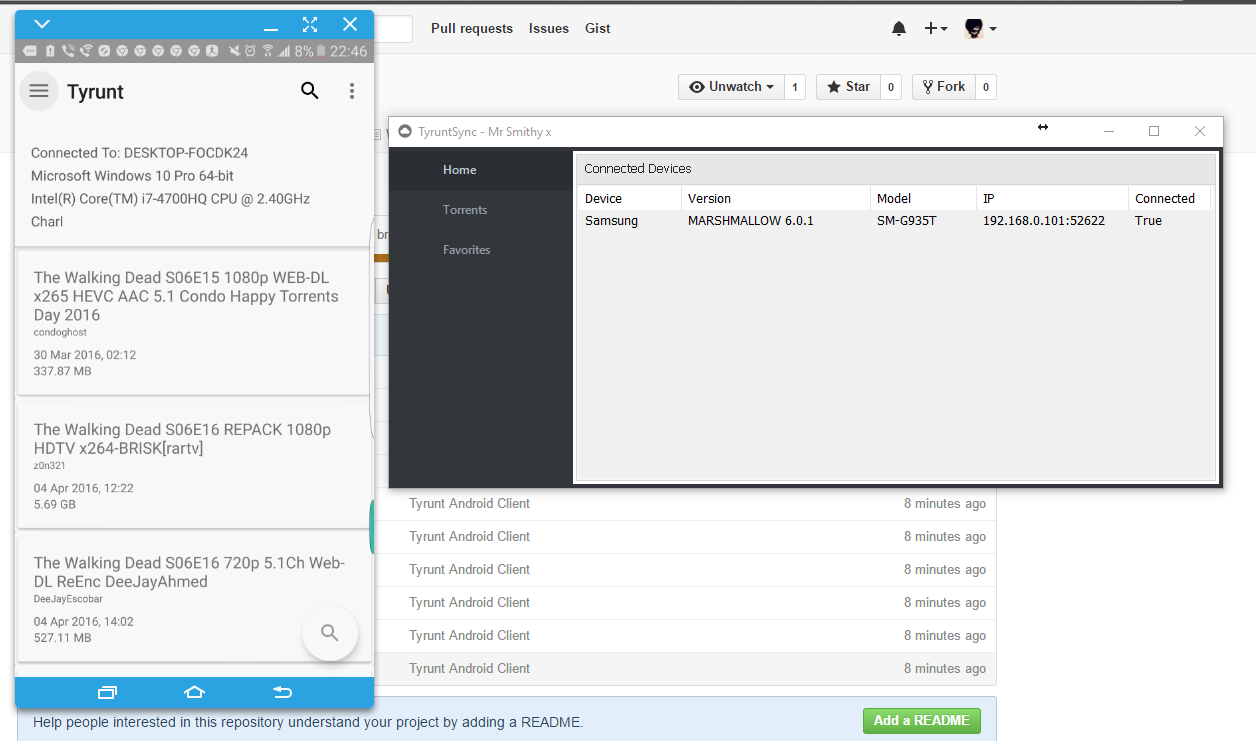
Task: Click uploader name DeeJayEscobar
Action: point(68,599)
